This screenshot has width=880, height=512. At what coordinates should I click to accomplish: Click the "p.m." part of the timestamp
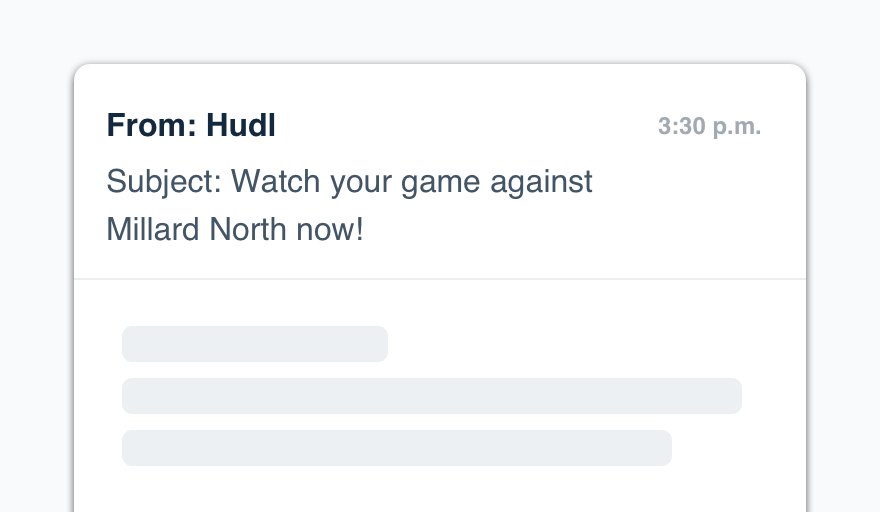coord(736,127)
